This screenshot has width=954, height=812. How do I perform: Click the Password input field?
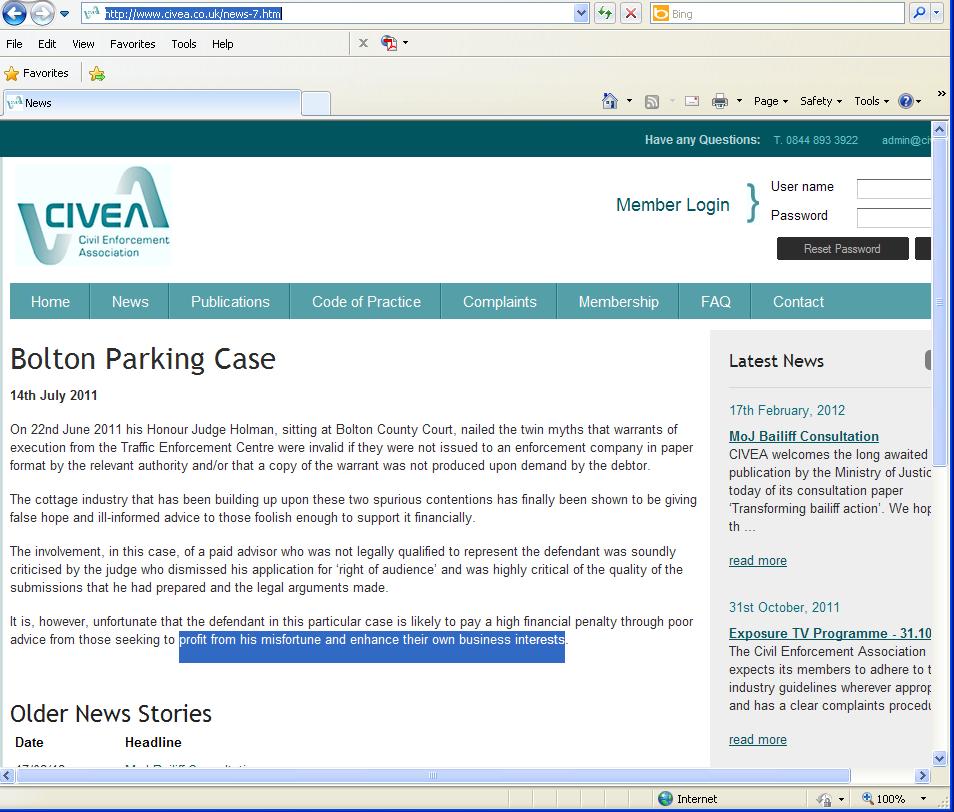[894, 217]
